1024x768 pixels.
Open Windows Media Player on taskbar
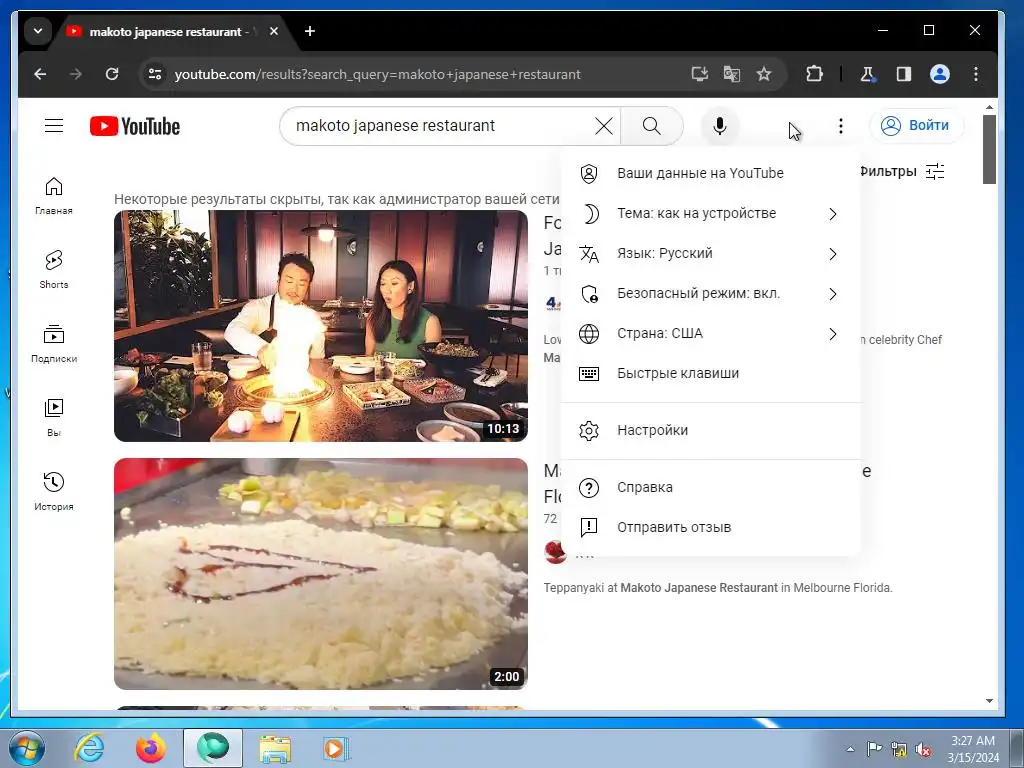coord(337,748)
